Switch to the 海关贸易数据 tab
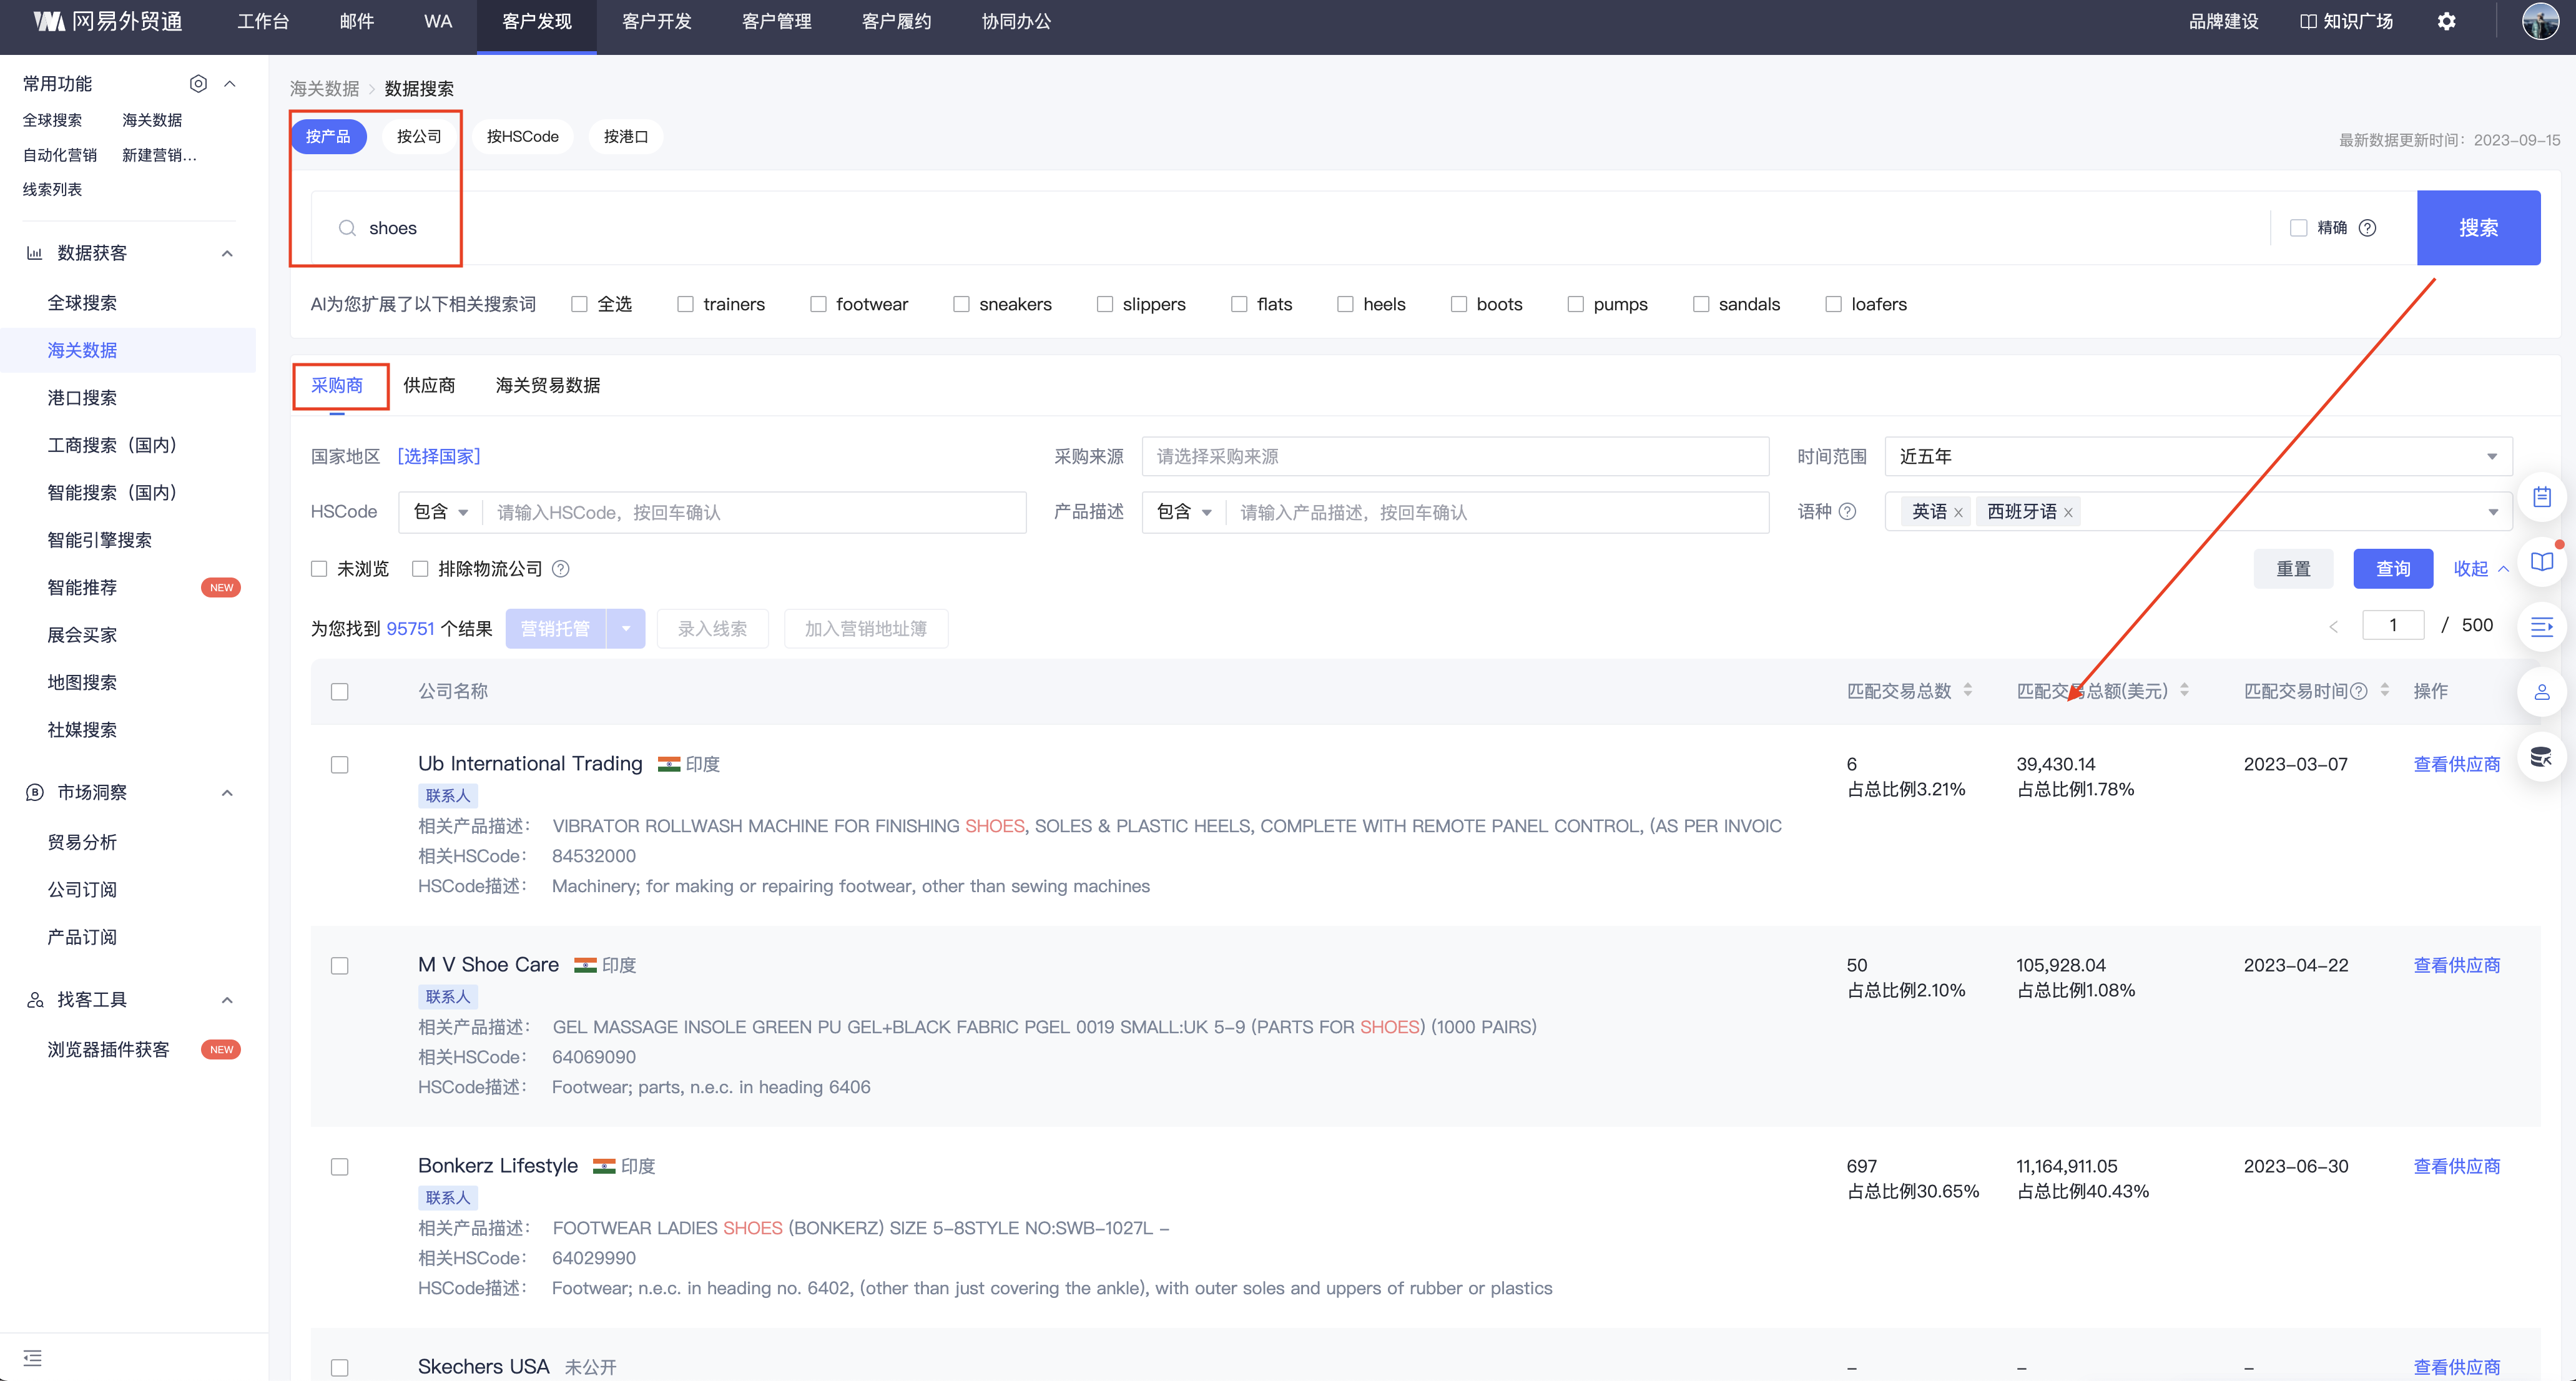This screenshot has height=1381, width=2576. [x=548, y=385]
